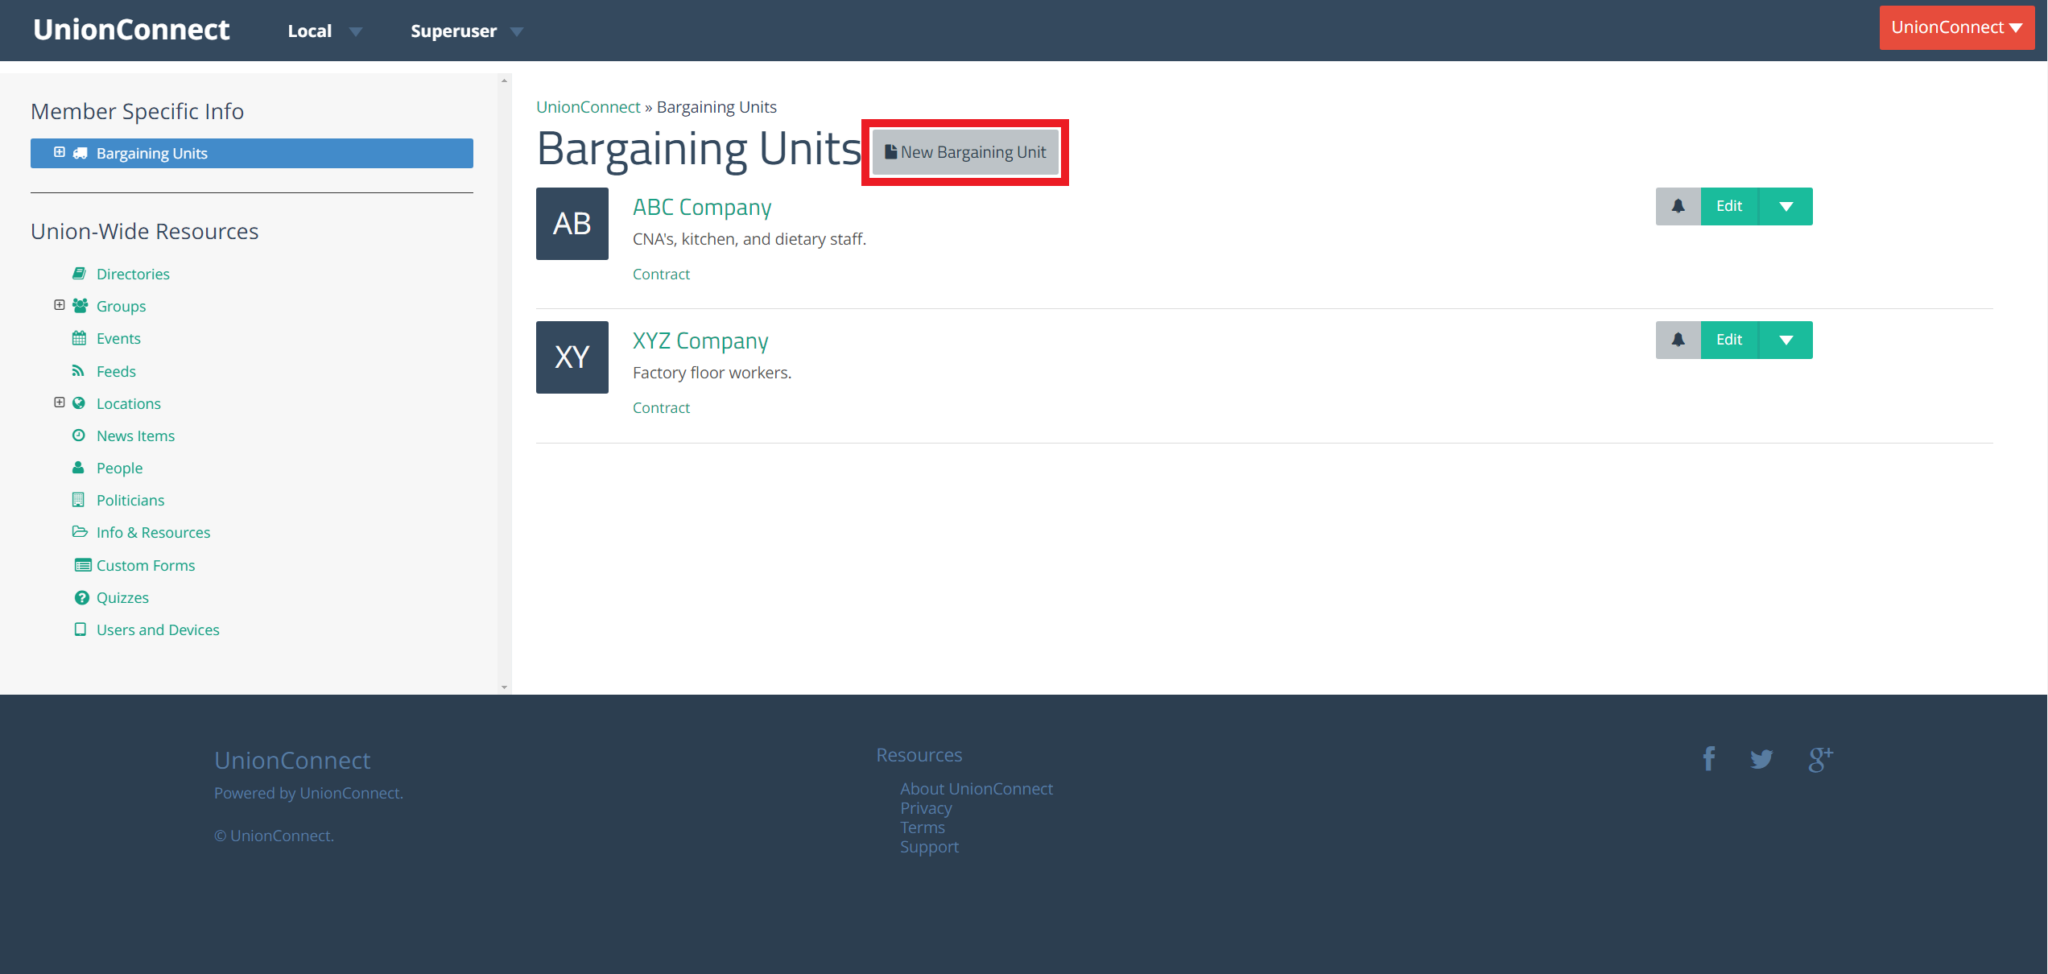Click the Custom Forms icon
Image resolution: width=2048 pixels, height=974 pixels.
click(83, 564)
